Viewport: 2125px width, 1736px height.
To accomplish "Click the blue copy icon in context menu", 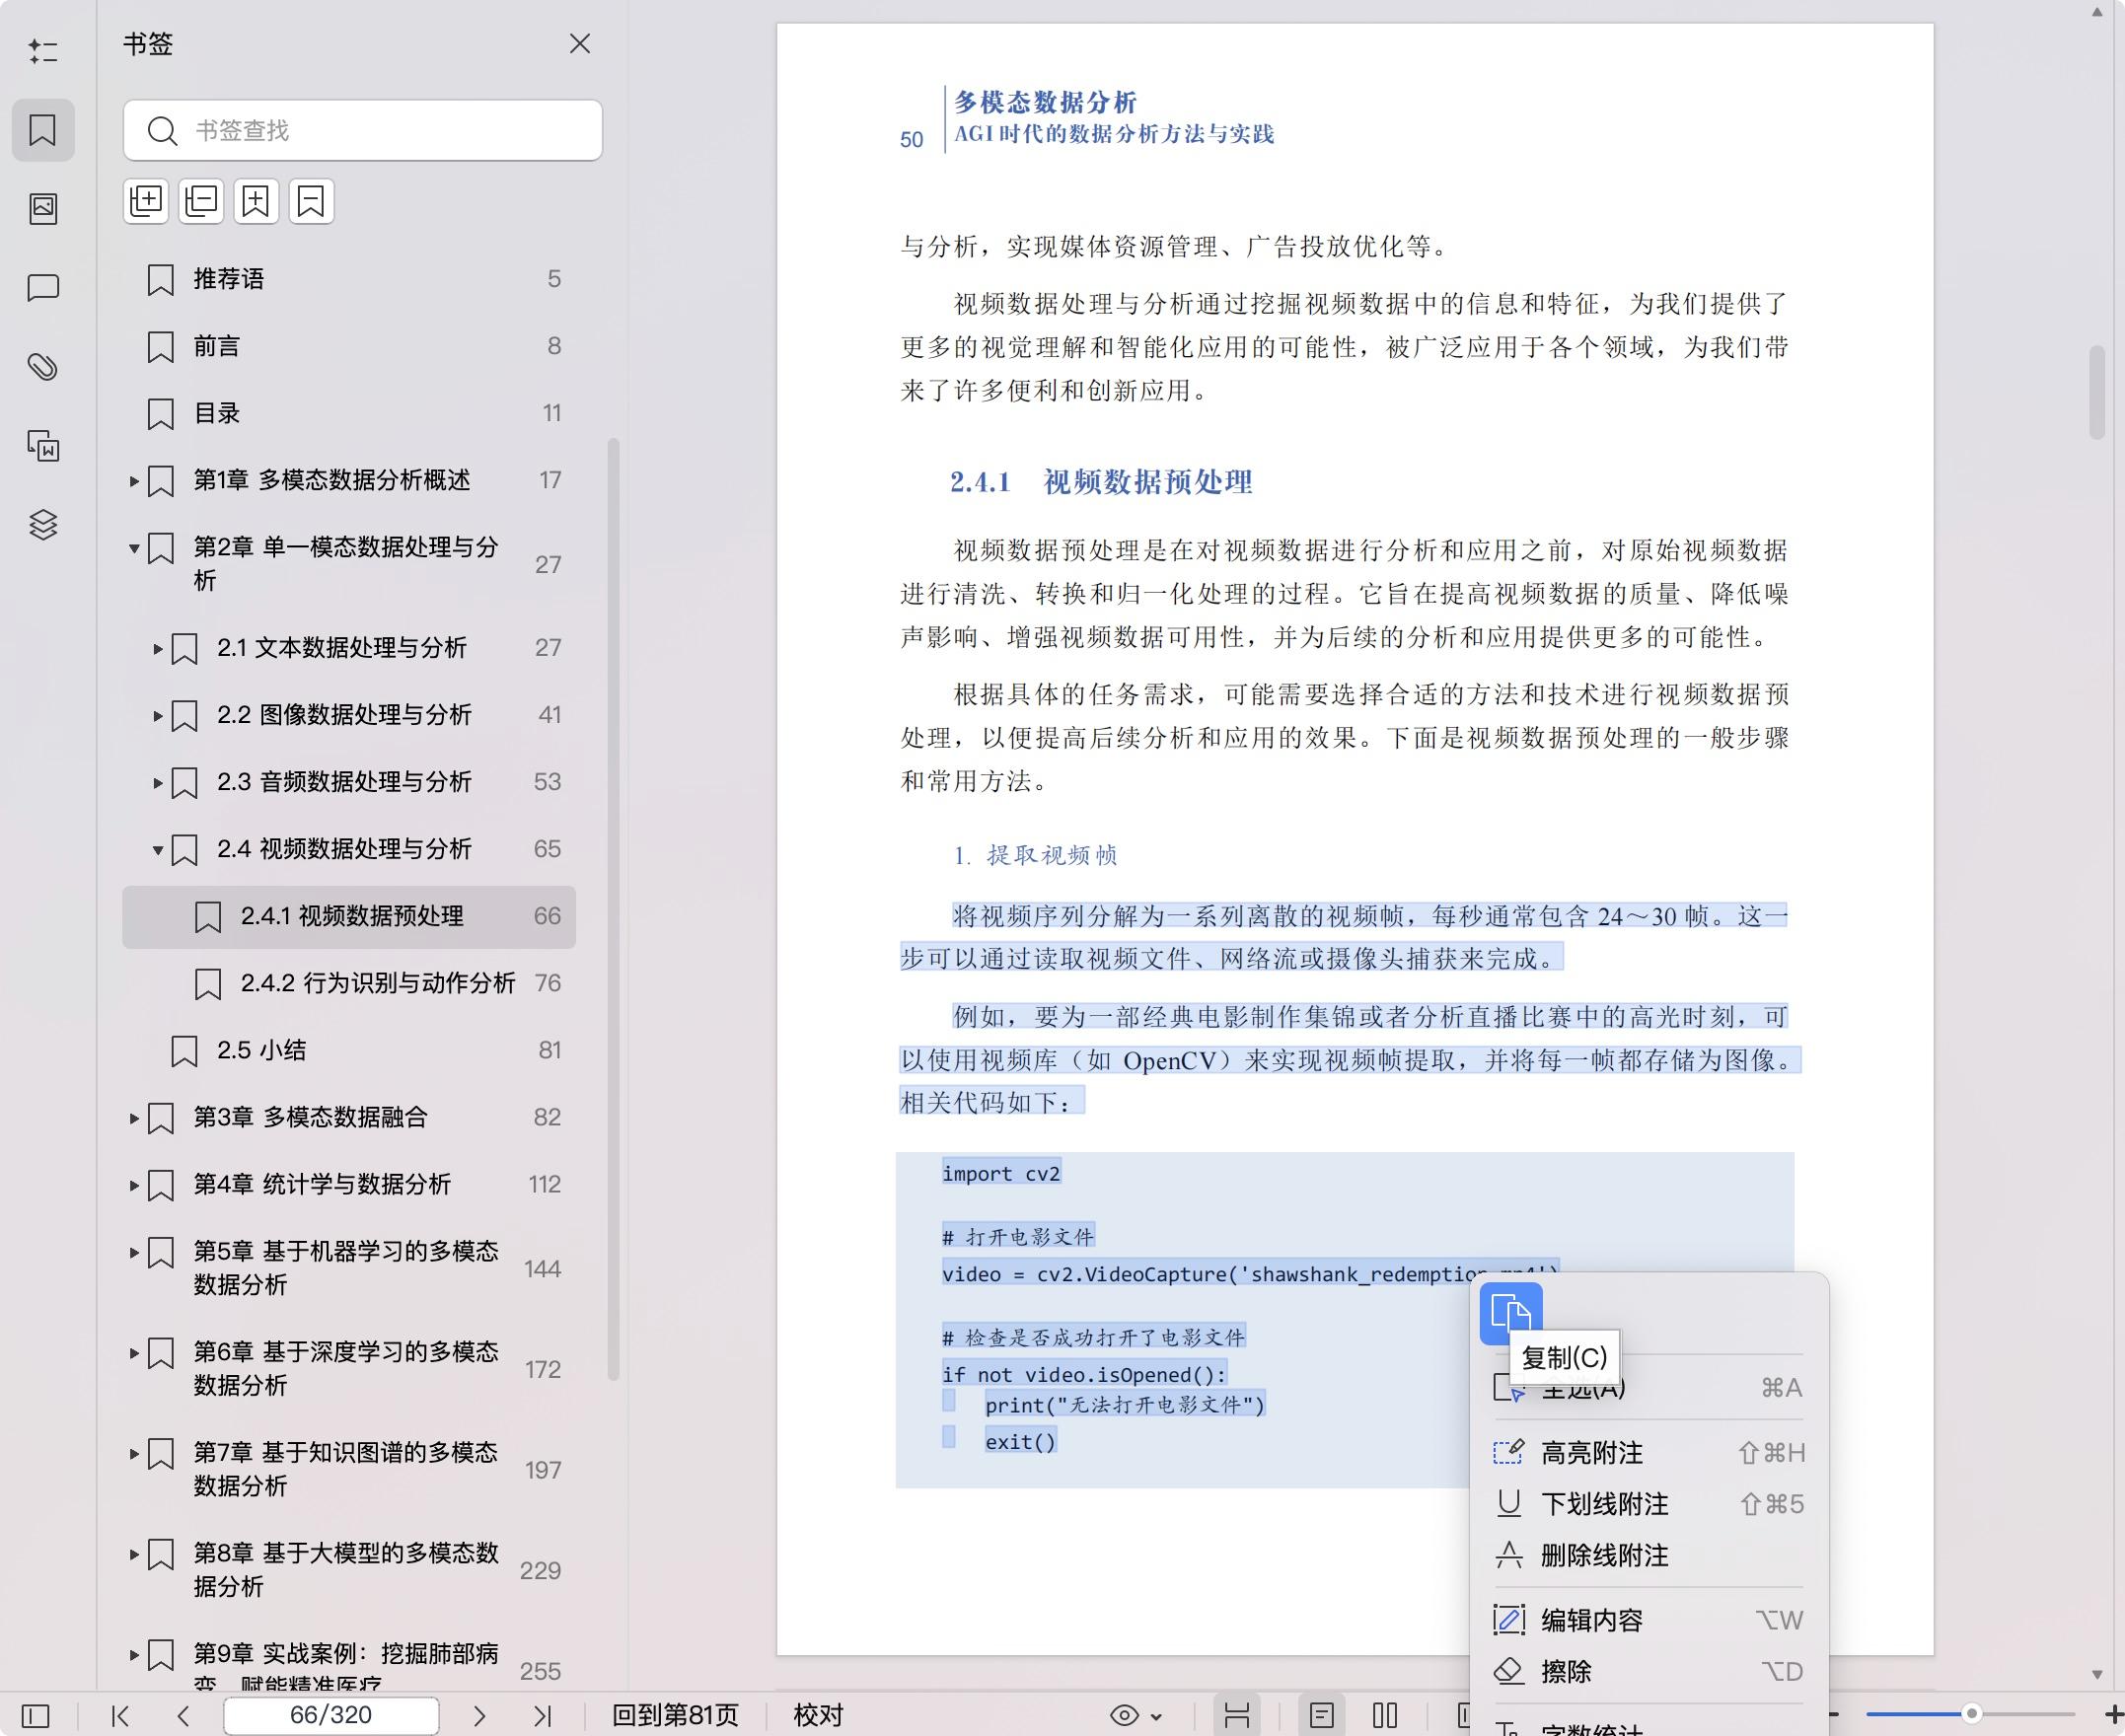I will click(x=1511, y=1313).
